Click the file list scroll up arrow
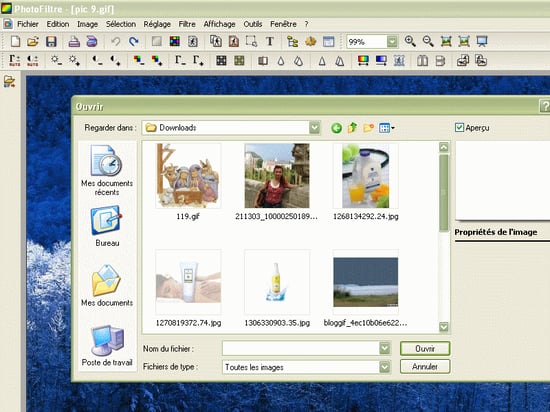The width and height of the screenshot is (550, 412). coord(444,147)
